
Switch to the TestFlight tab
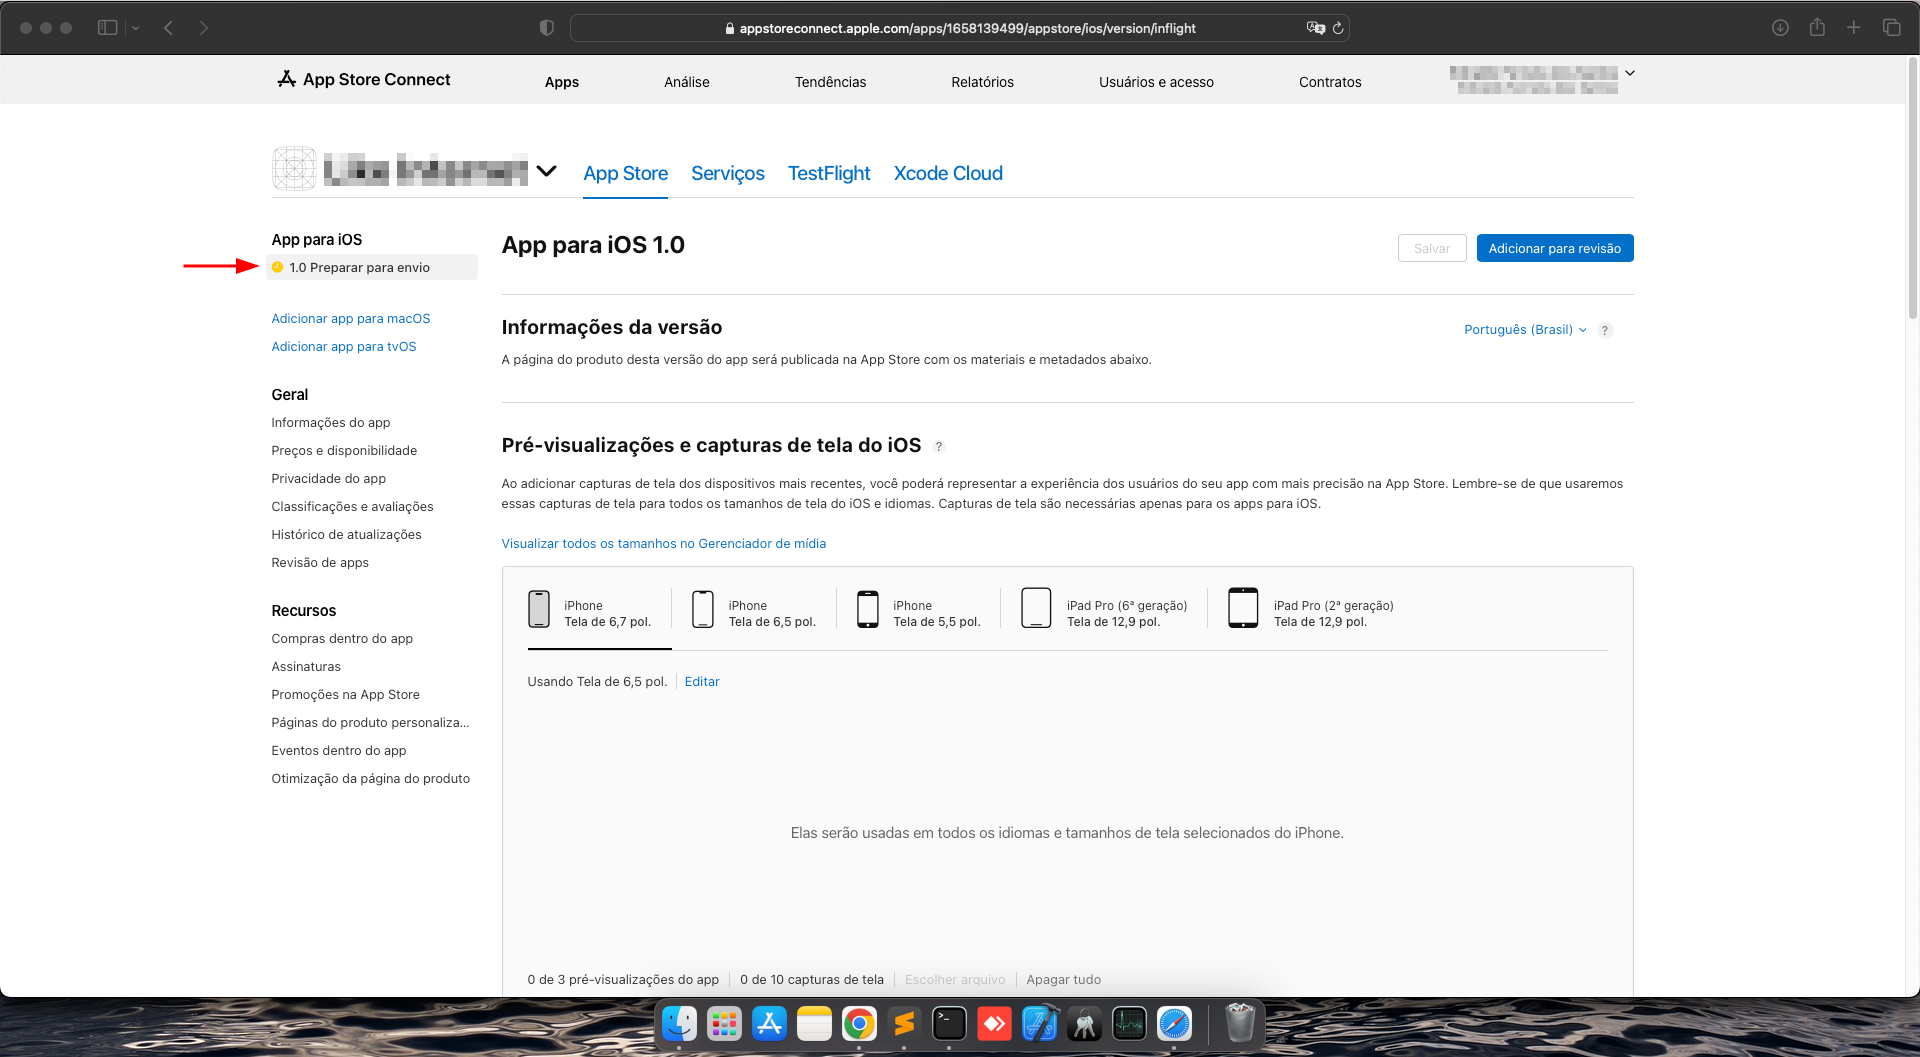click(x=829, y=173)
